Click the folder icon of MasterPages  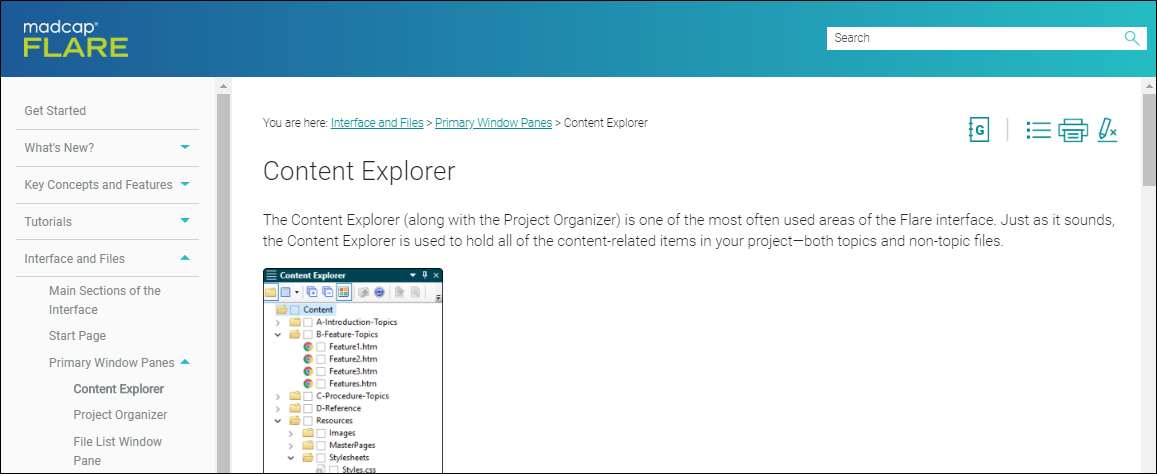pyautogui.click(x=308, y=445)
